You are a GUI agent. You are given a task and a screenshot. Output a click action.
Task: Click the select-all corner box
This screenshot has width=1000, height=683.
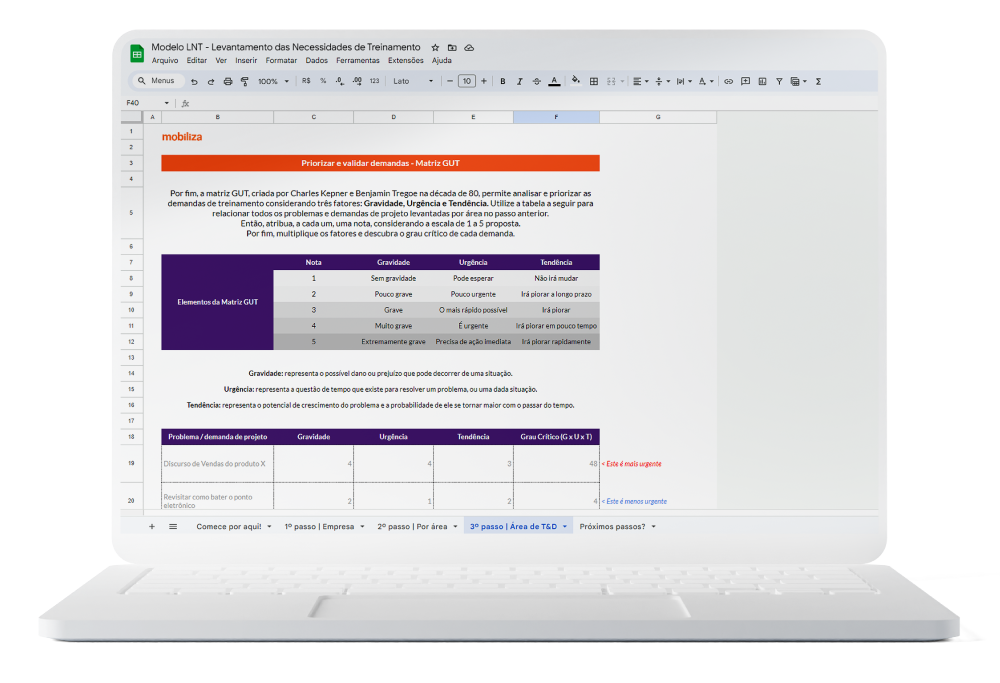(131, 117)
